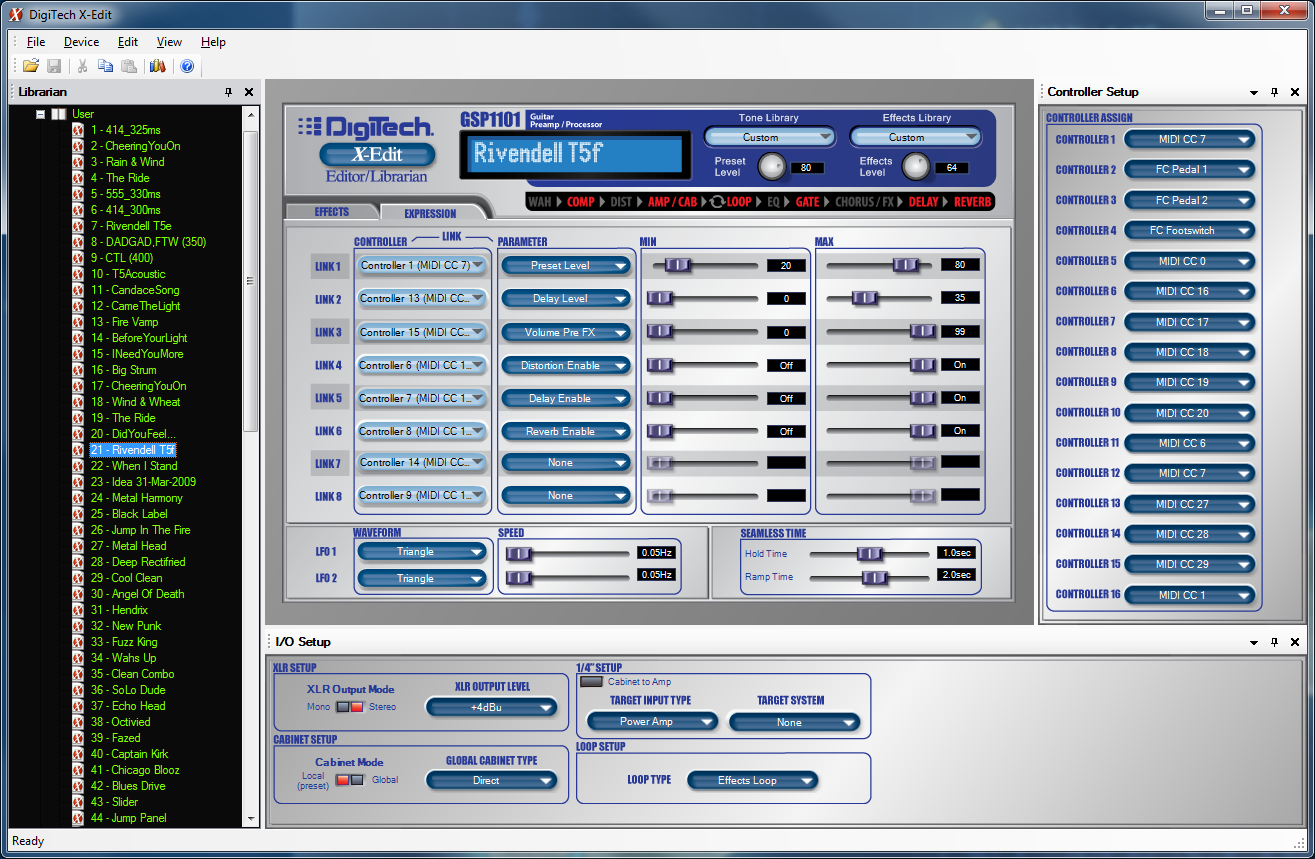Click the toolbar icon left of Help
This screenshot has height=859, width=1315.
tap(157, 66)
